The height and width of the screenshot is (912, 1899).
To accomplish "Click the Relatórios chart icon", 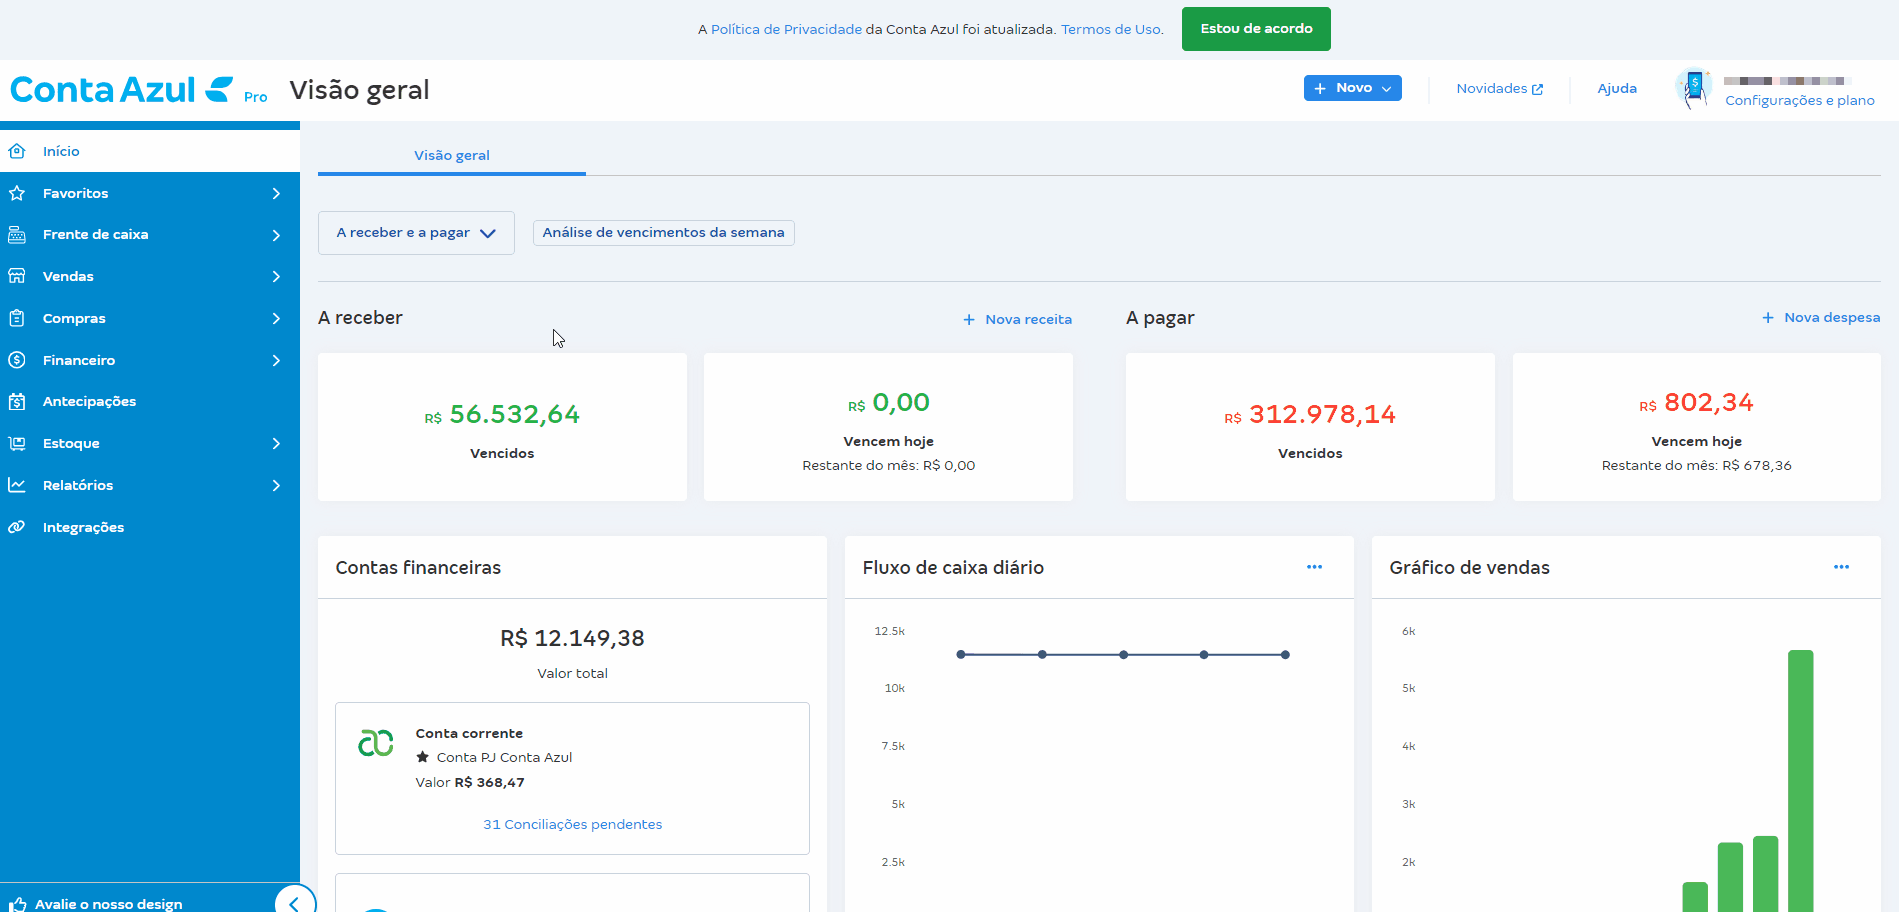I will 17,485.
